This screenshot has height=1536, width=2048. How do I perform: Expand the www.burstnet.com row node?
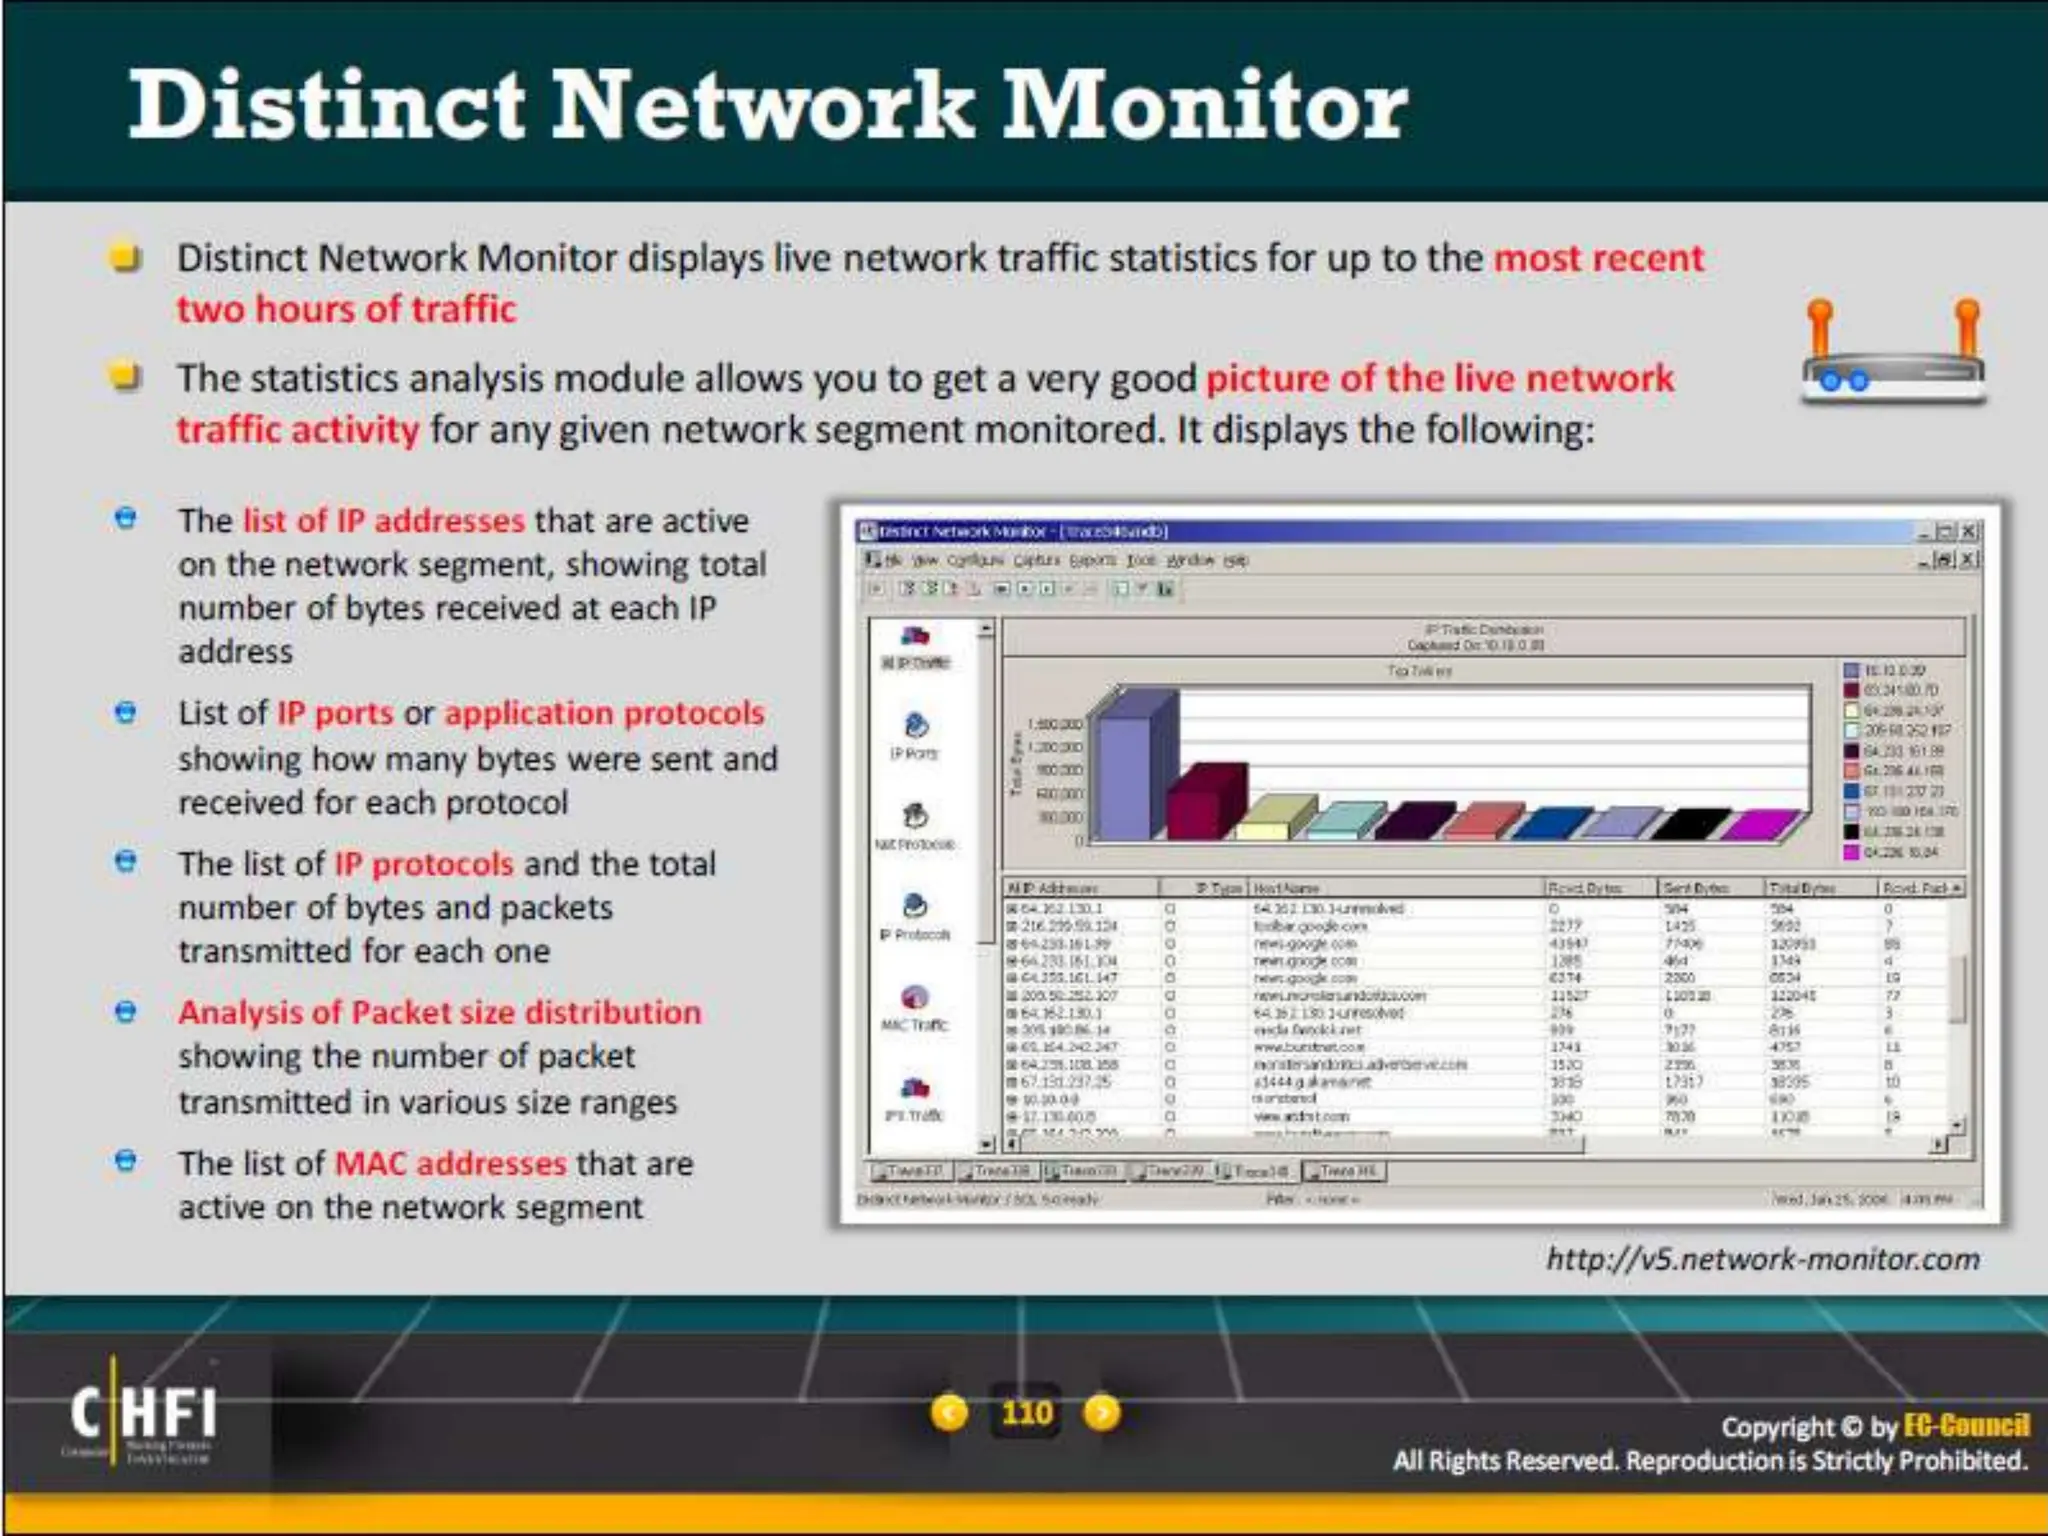coord(1012,1047)
